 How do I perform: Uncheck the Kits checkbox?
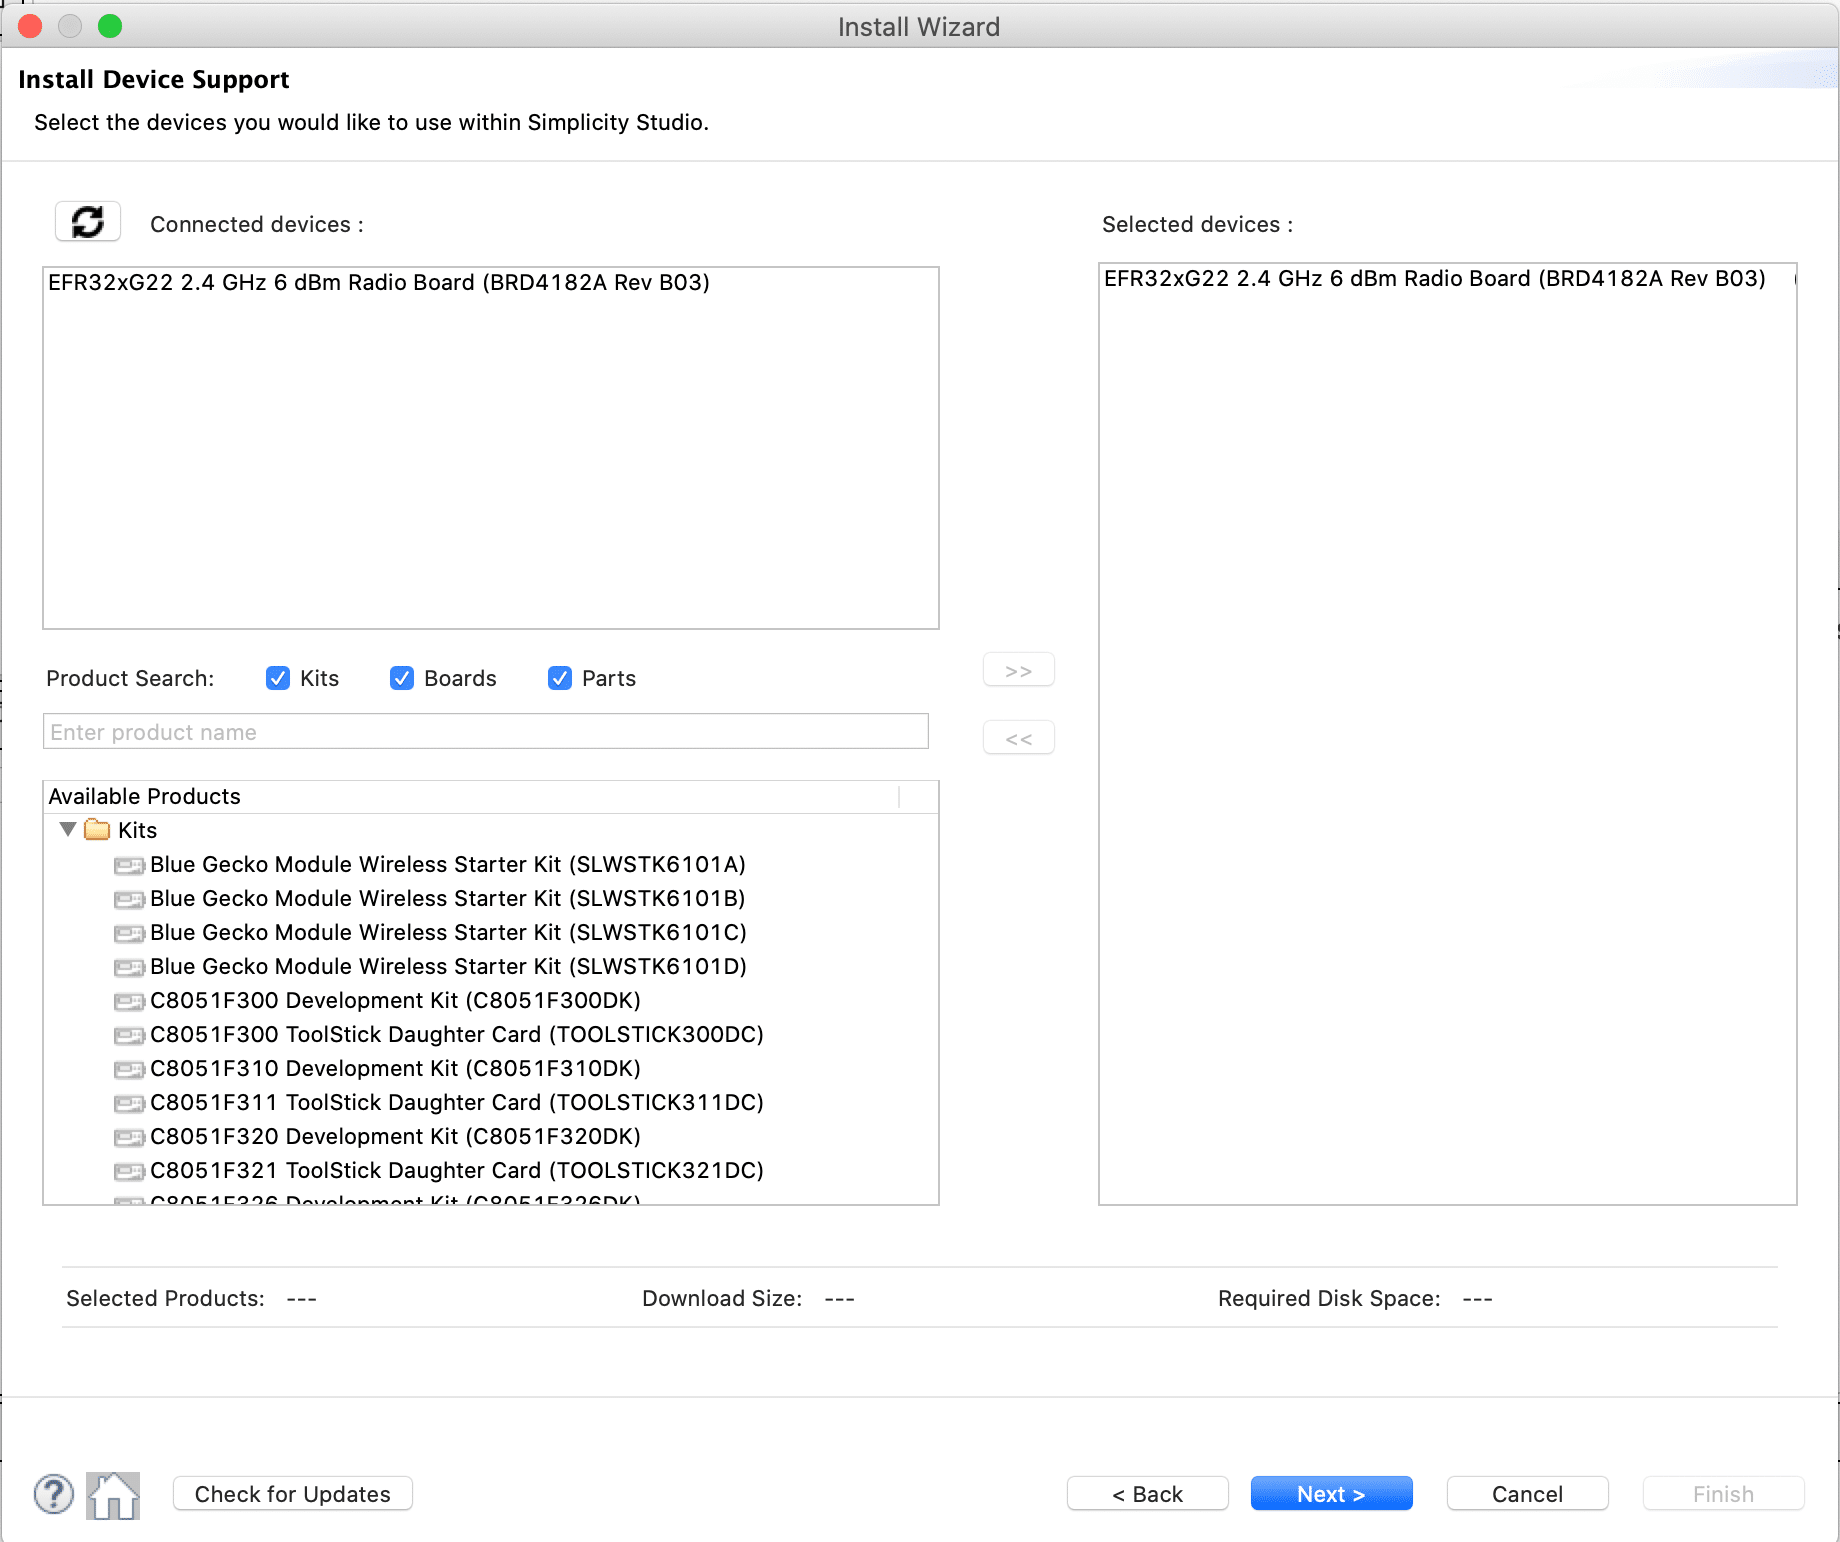(x=278, y=678)
